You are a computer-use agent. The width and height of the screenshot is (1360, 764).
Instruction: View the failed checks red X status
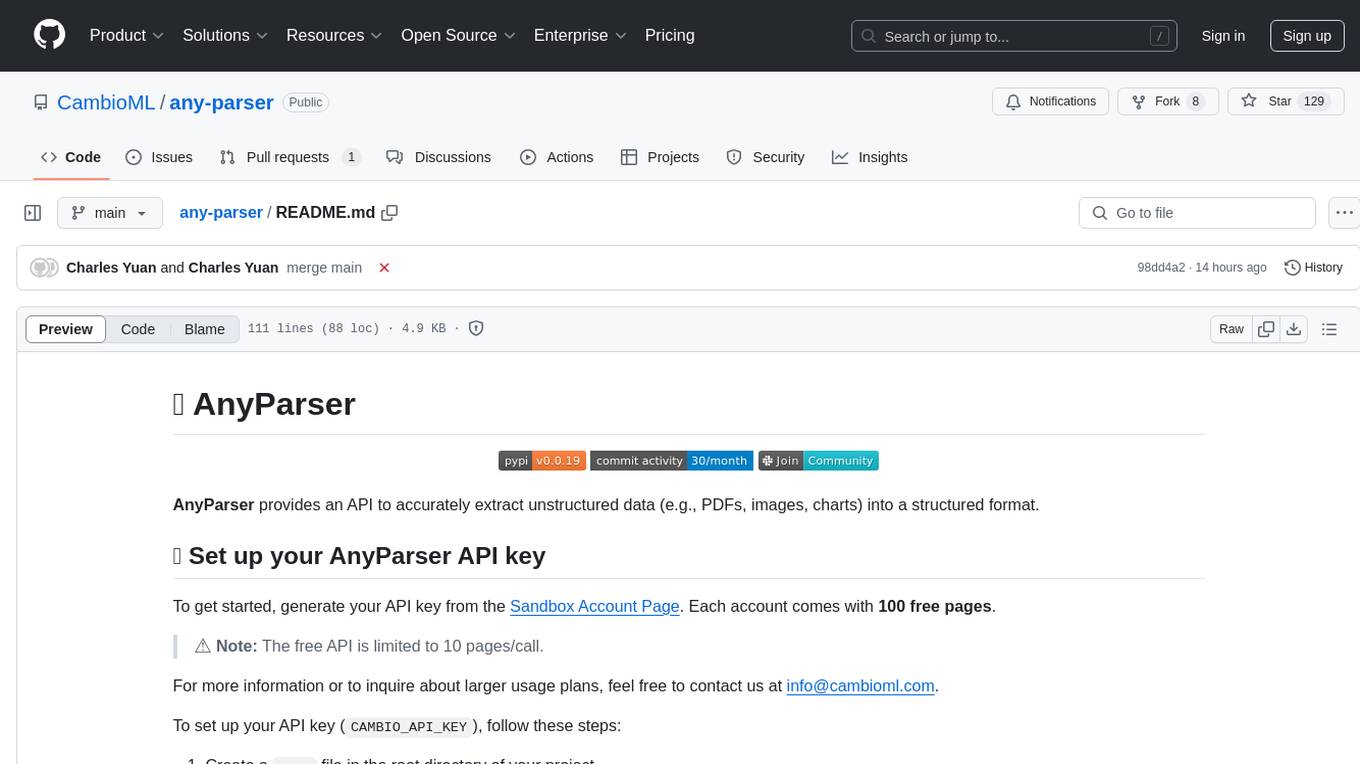pos(384,267)
